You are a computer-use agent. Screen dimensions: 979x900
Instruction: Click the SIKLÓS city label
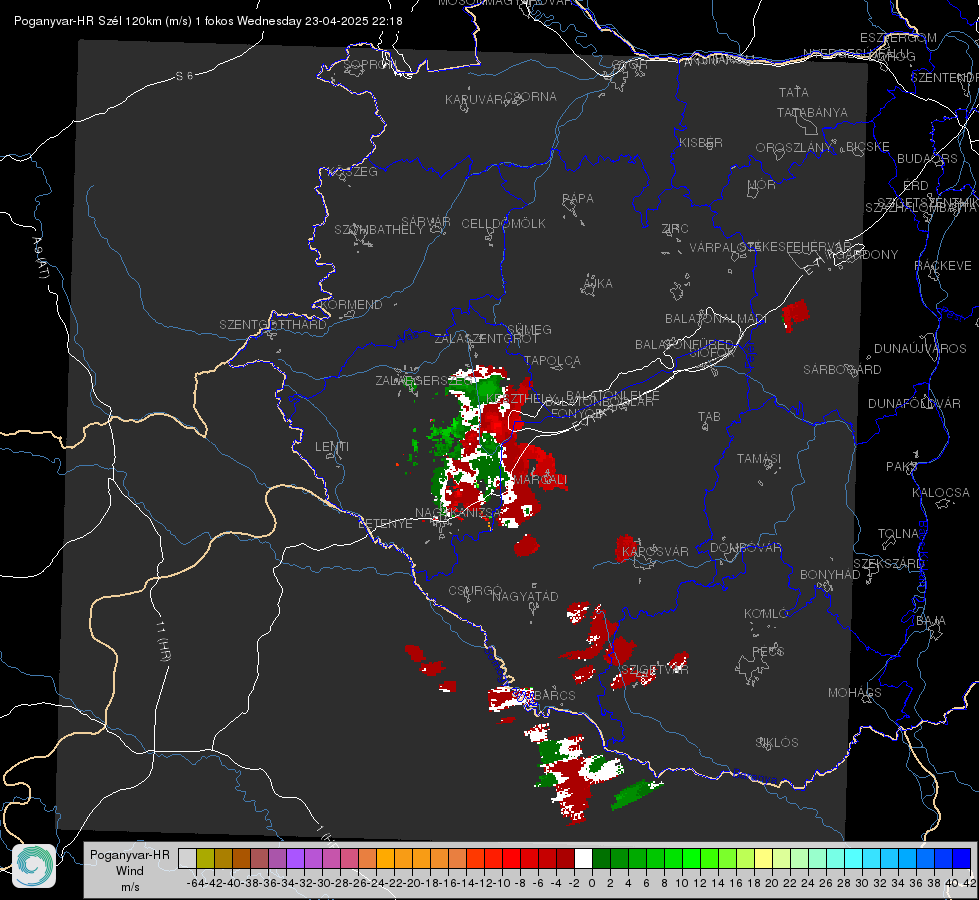coord(777,743)
